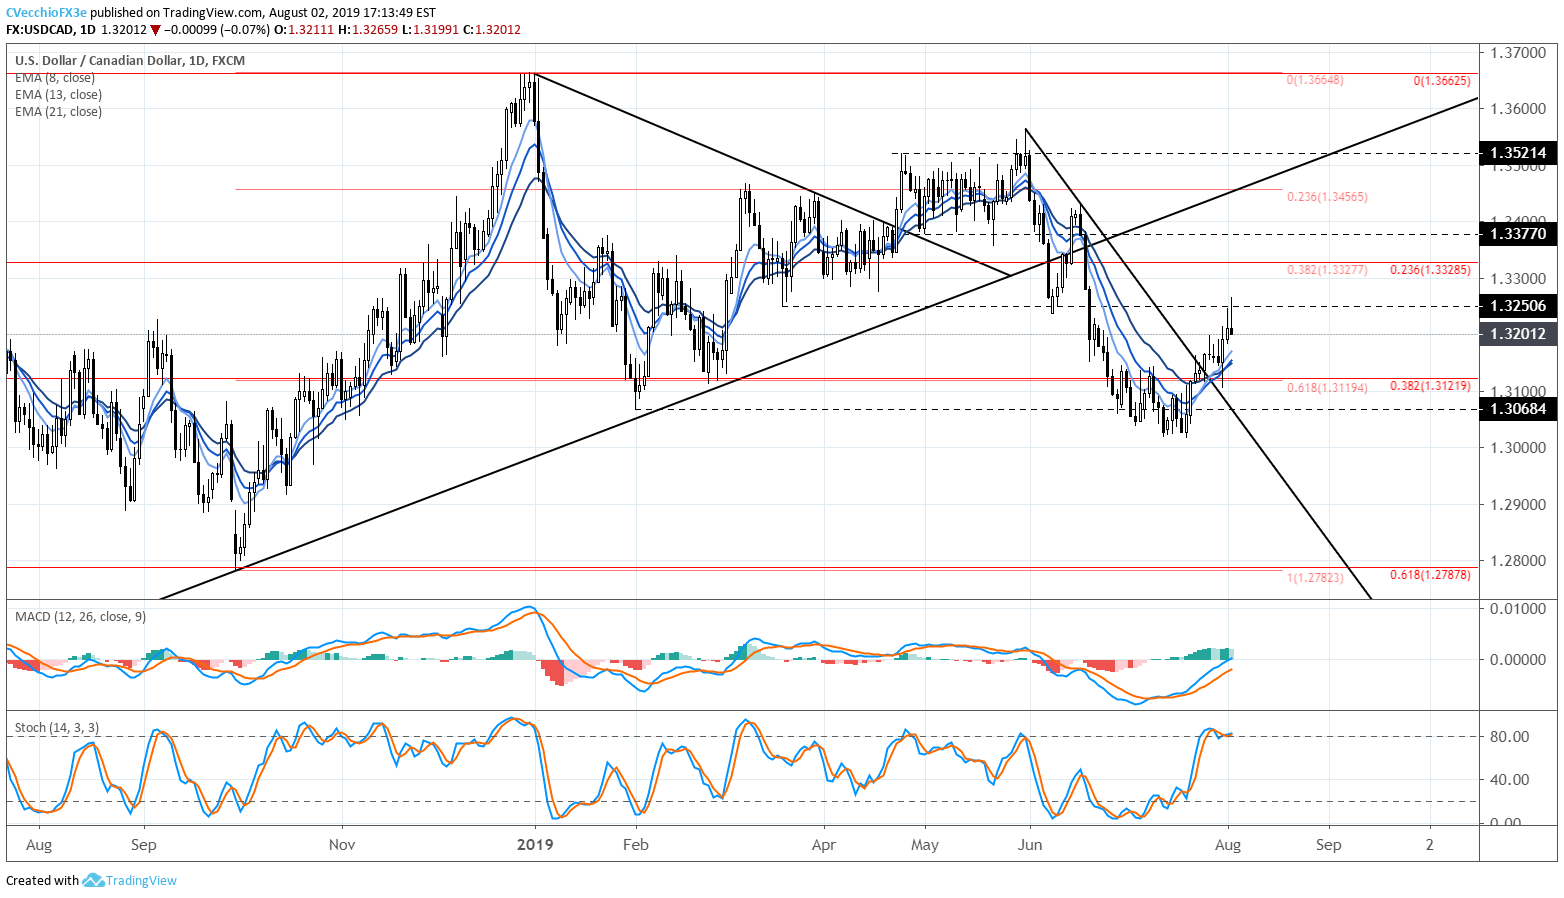Click the MACD 0.01000 axis value
1564x898 pixels.
coord(1517,608)
